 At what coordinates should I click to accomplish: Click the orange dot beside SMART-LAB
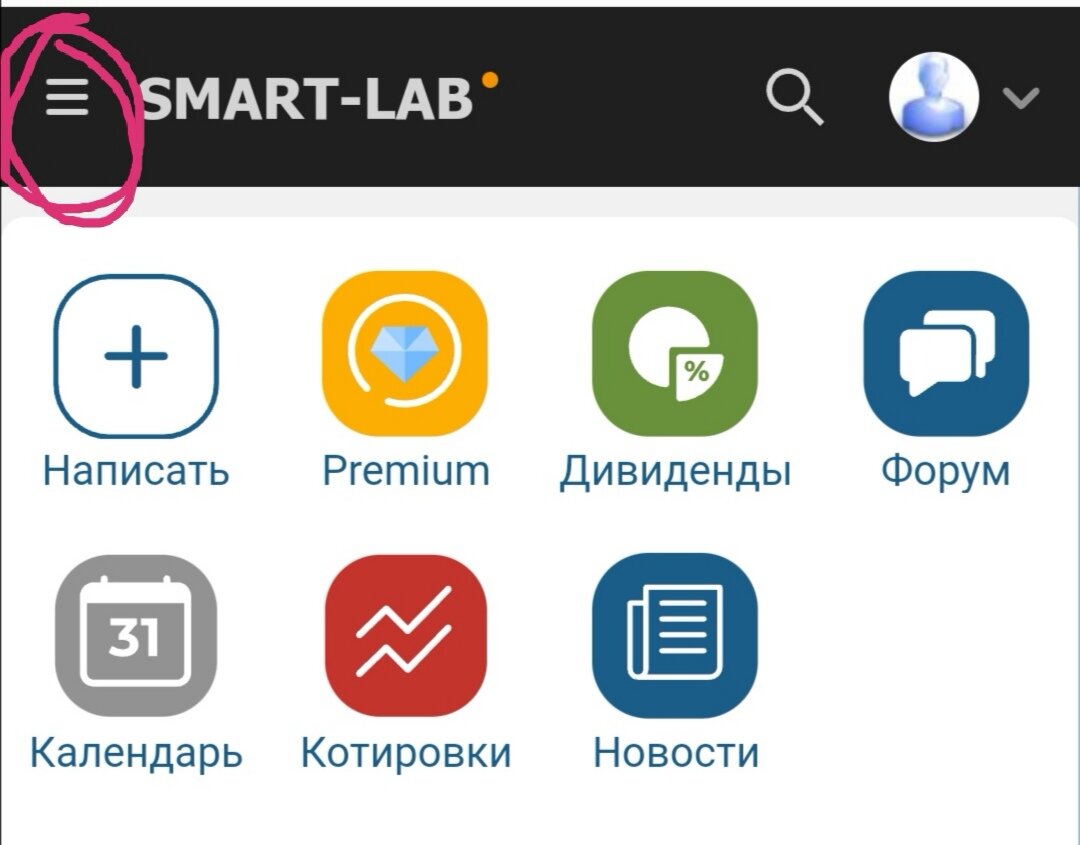click(490, 81)
